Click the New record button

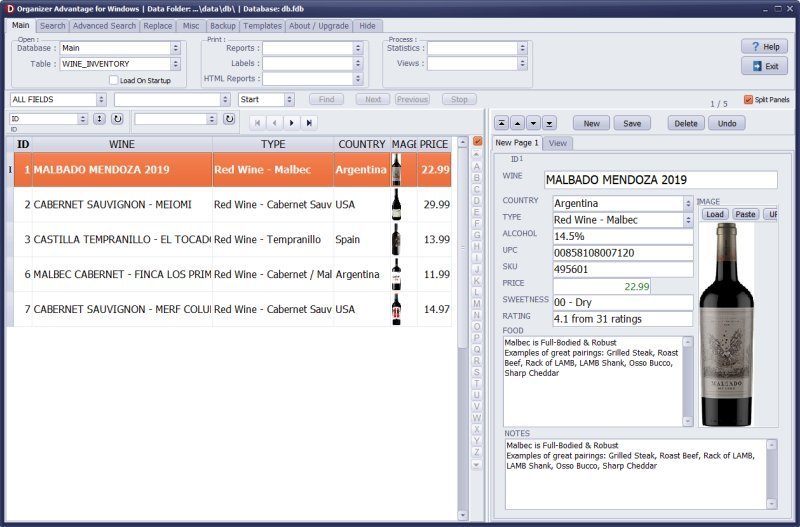pos(591,123)
